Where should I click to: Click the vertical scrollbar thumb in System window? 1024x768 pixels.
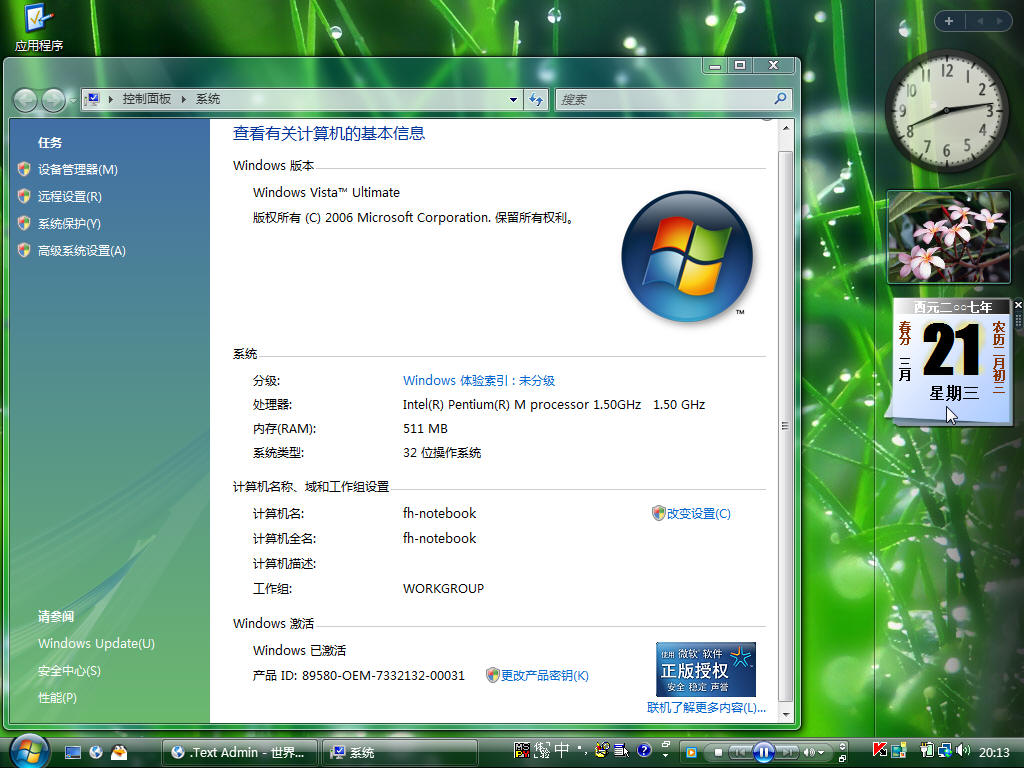click(786, 426)
